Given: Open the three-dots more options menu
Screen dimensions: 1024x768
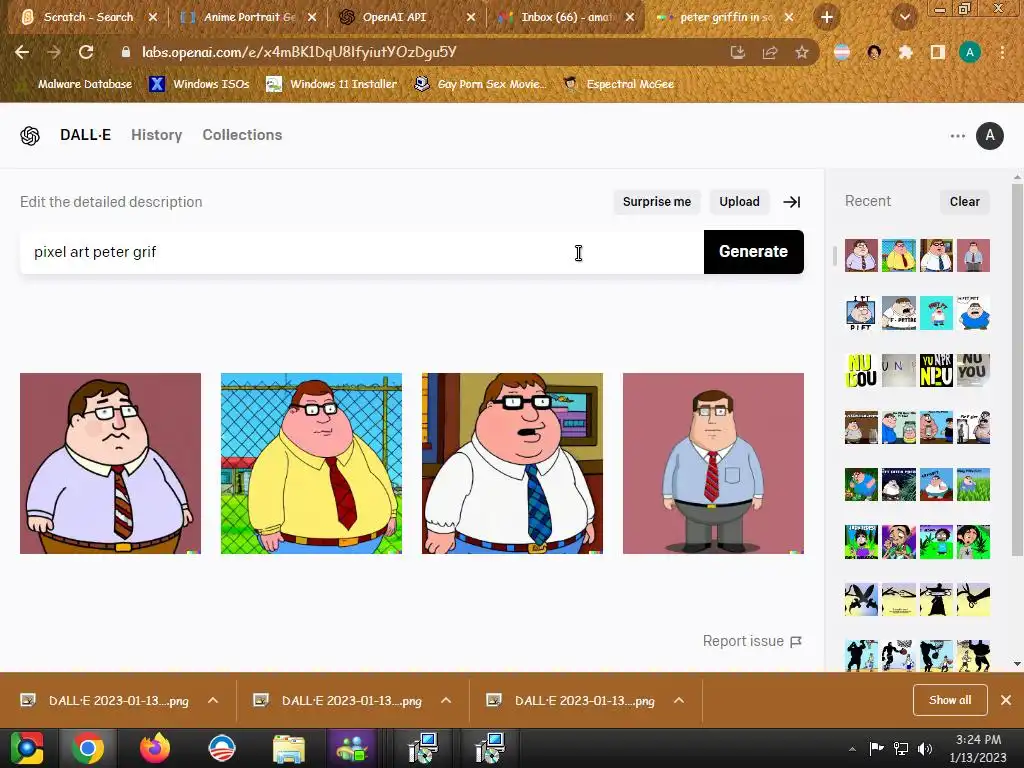Looking at the screenshot, I should [957, 136].
